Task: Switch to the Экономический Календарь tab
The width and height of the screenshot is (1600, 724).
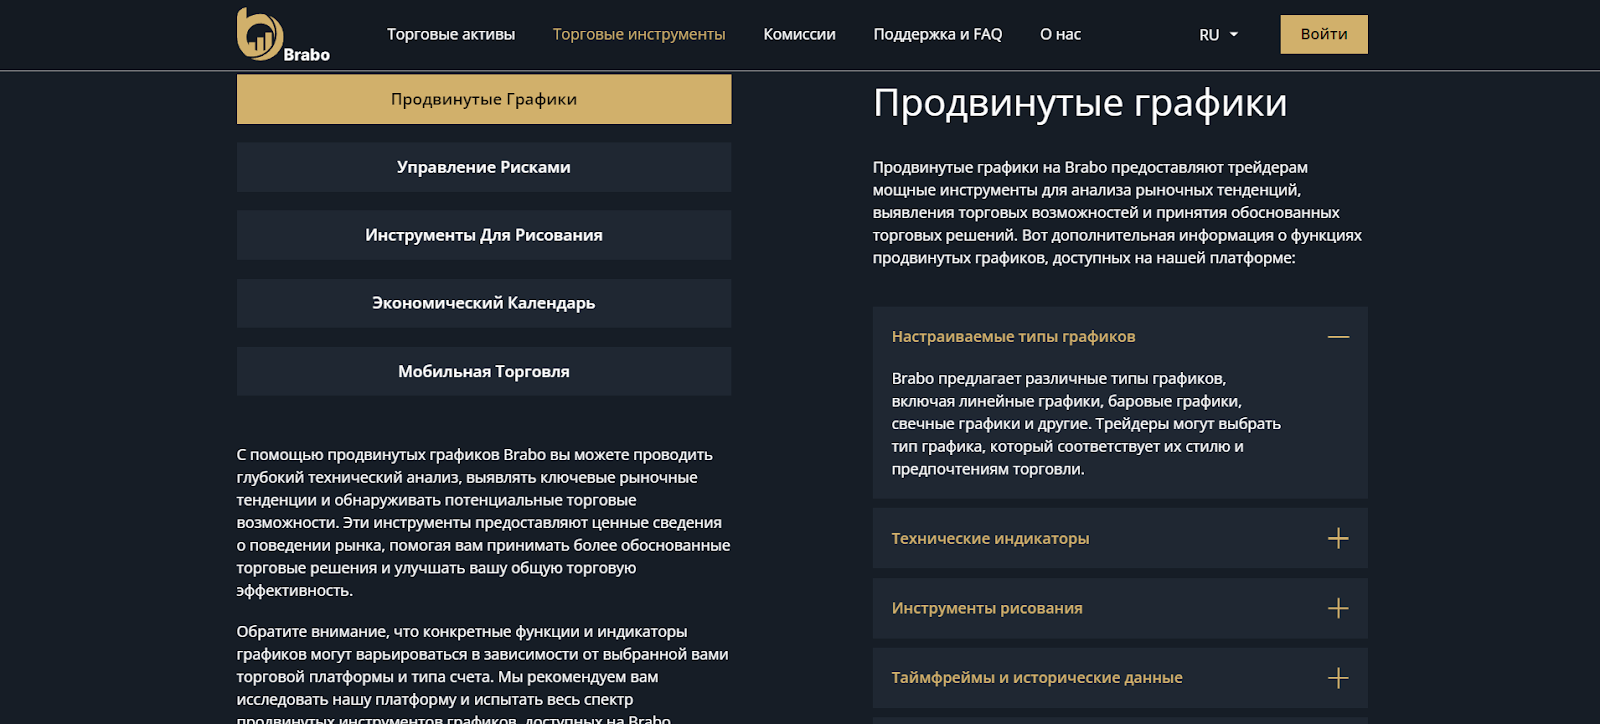Action: pyautogui.click(x=484, y=303)
